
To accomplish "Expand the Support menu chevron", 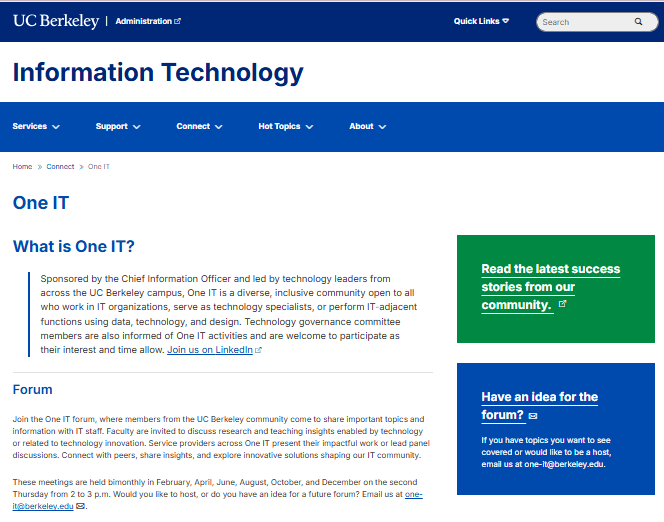I will click(136, 127).
